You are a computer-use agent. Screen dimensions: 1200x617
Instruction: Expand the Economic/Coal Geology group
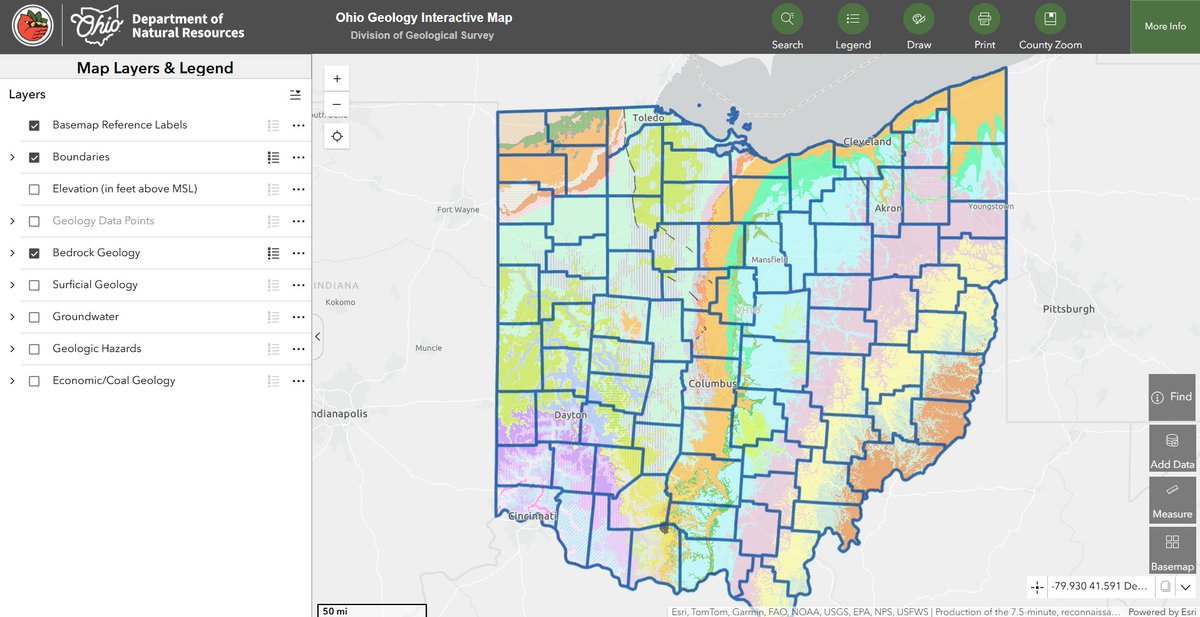(x=12, y=381)
